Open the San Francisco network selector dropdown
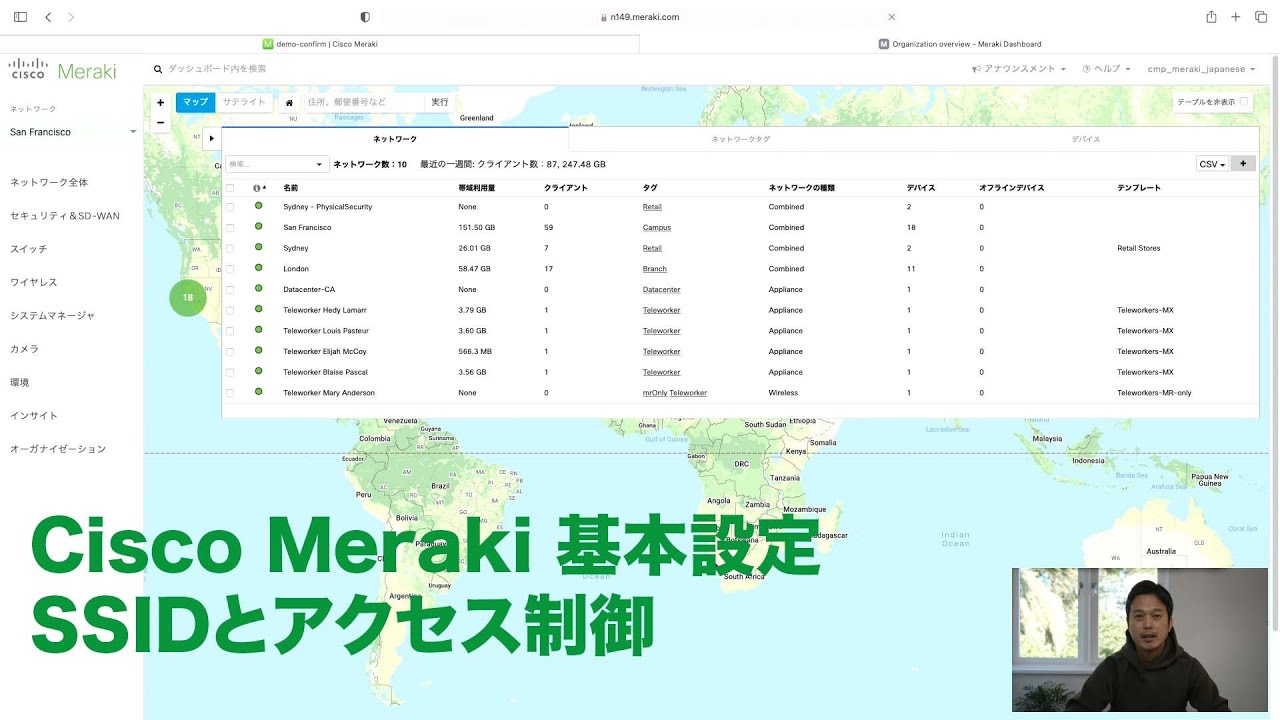This screenshot has width=1280, height=720. [73, 132]
